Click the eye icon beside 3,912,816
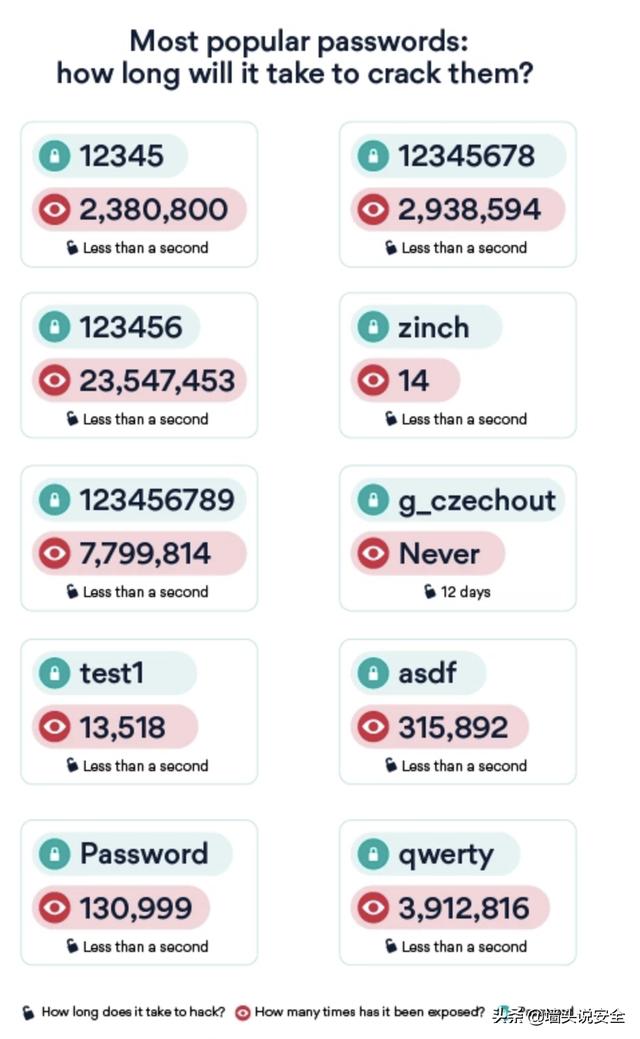The image size is (640, 1039). (373, 909)
